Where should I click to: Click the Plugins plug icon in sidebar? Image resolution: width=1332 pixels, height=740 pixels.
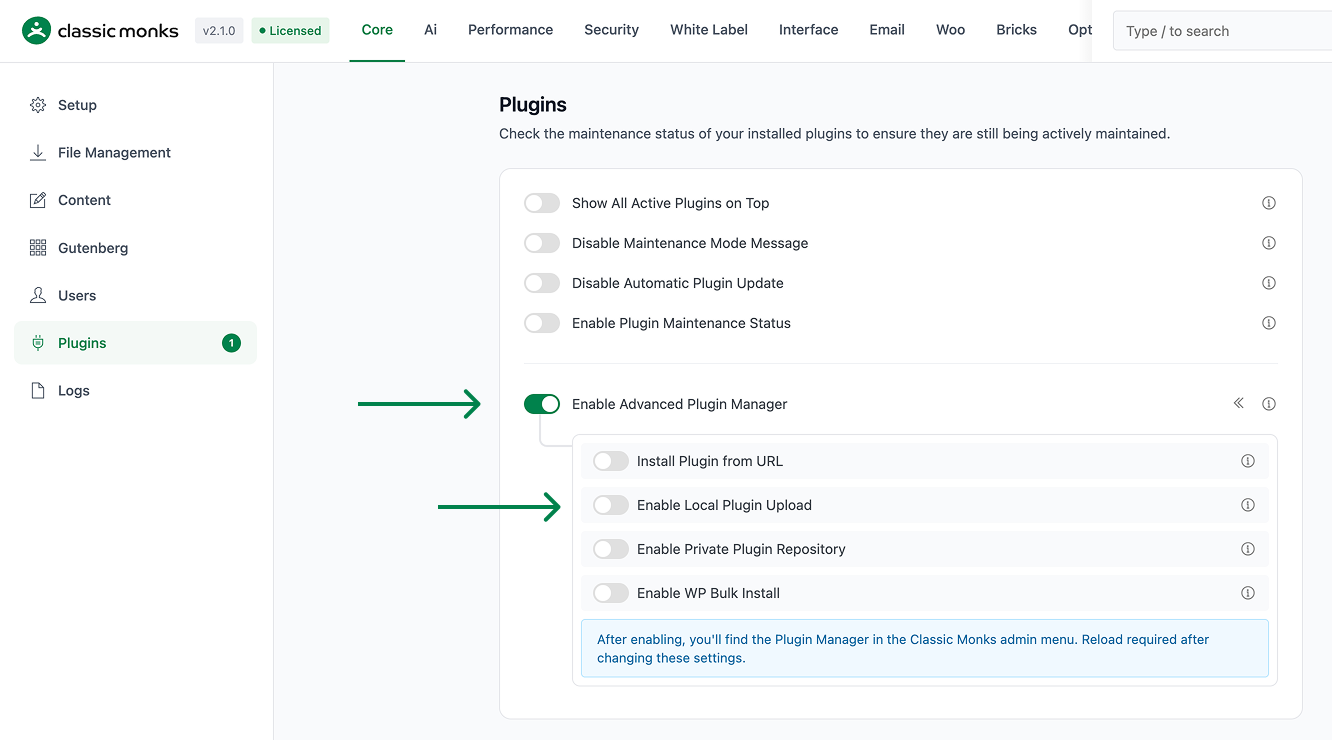(x=38, y=343)
